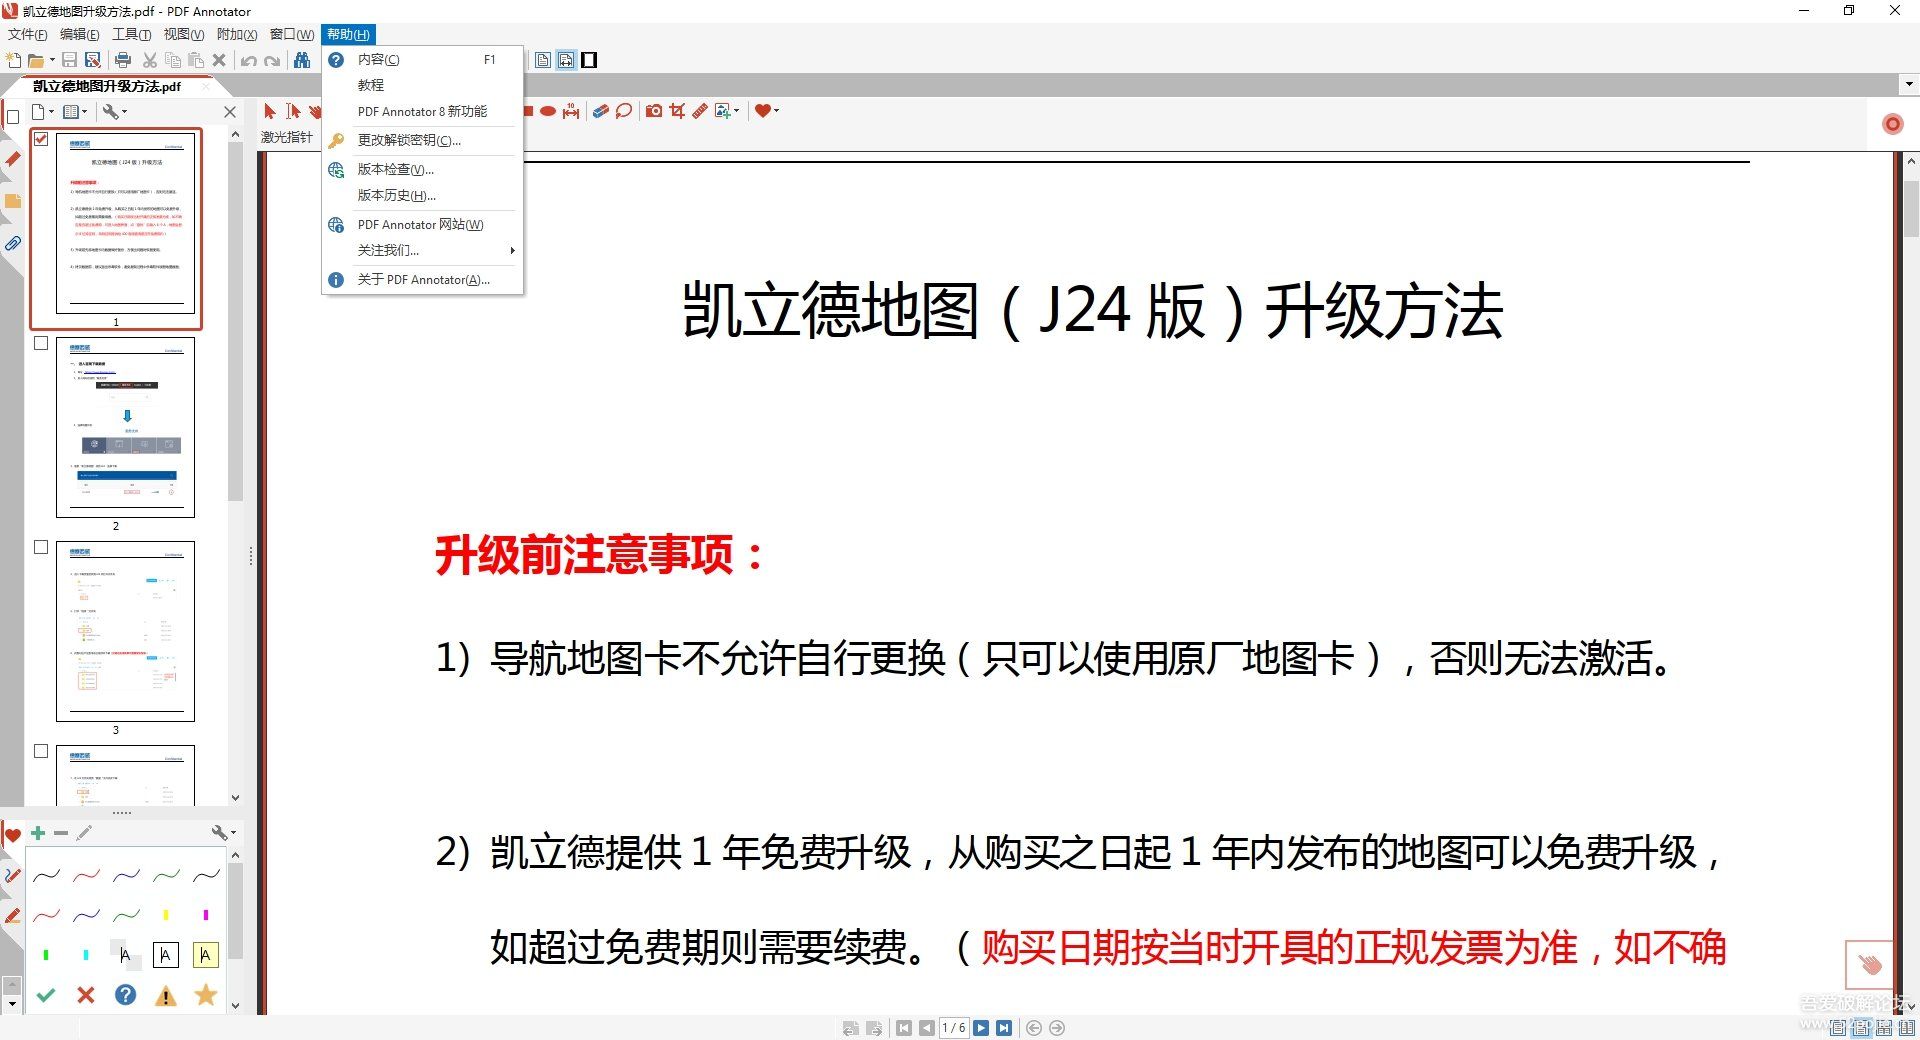The width and height of the screenshot is (1920, 1040).
Task: Select the snapshot camera tool
Action: click(x=654, y=111)
